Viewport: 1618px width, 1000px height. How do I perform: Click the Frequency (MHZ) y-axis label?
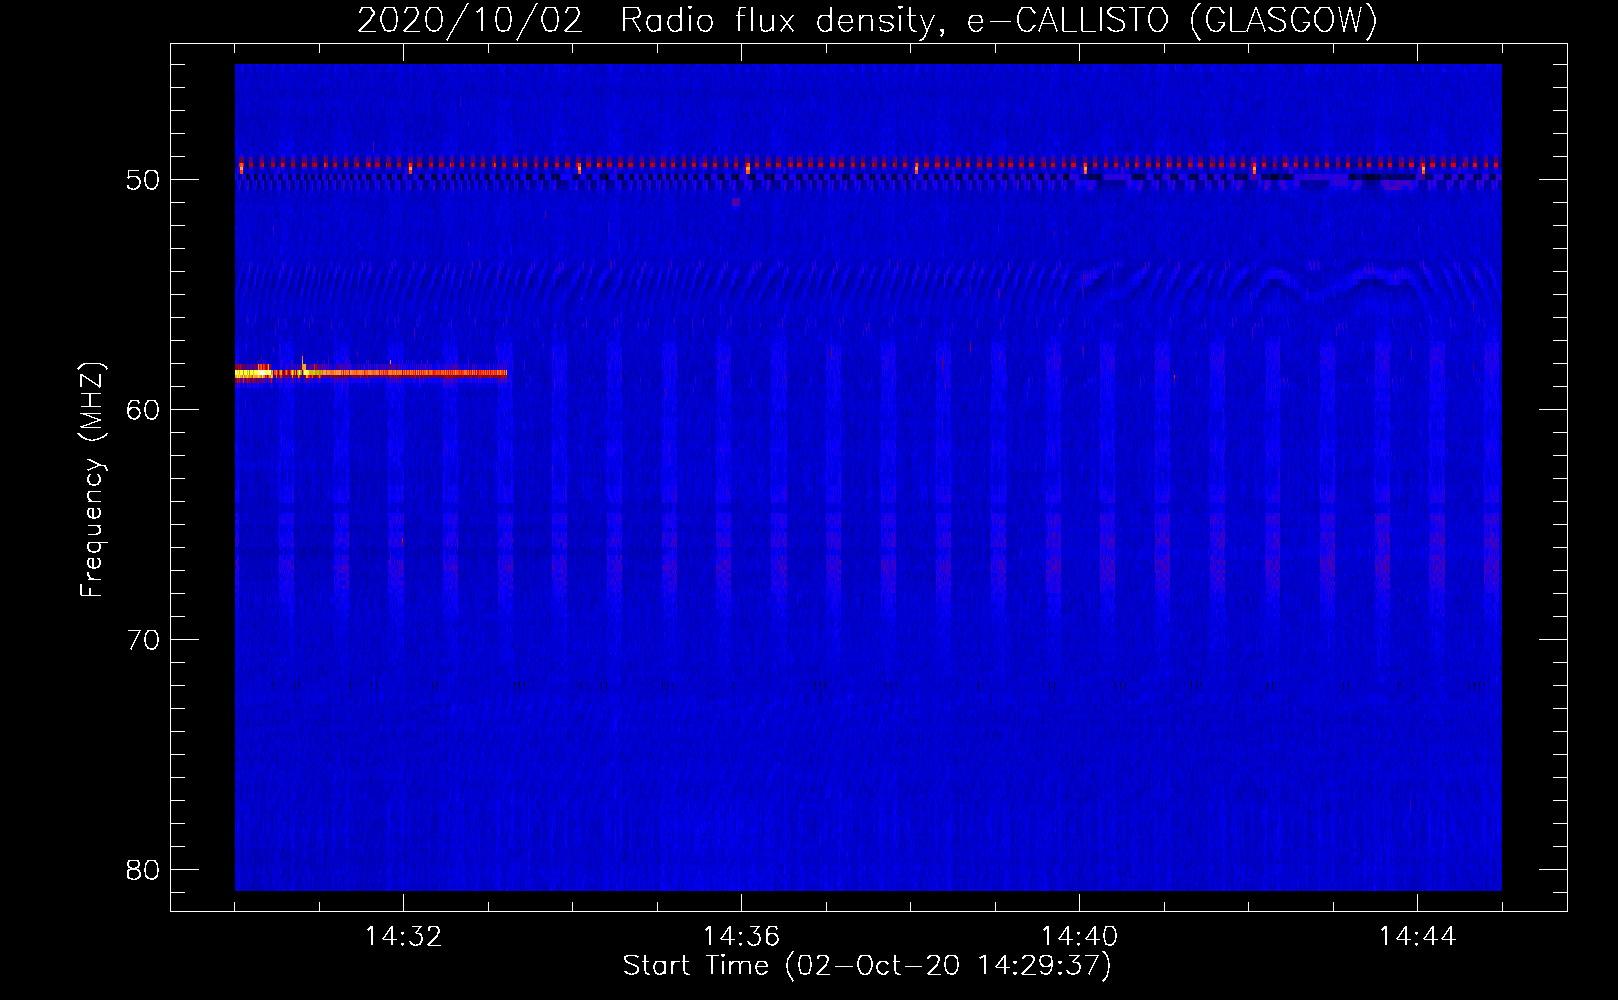tap(92, 480)
